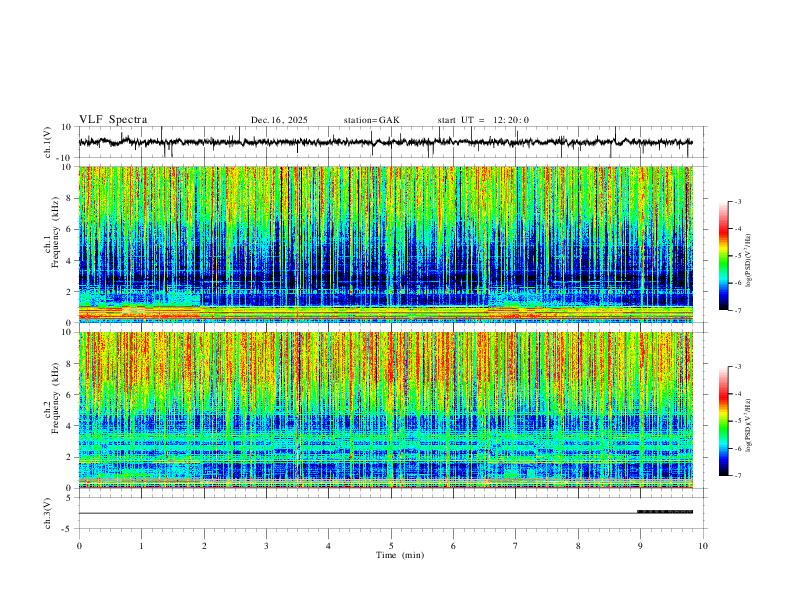Click the ch.1 colorbar "log(PSD)(V²/Hz)" label

click(749, 261)
